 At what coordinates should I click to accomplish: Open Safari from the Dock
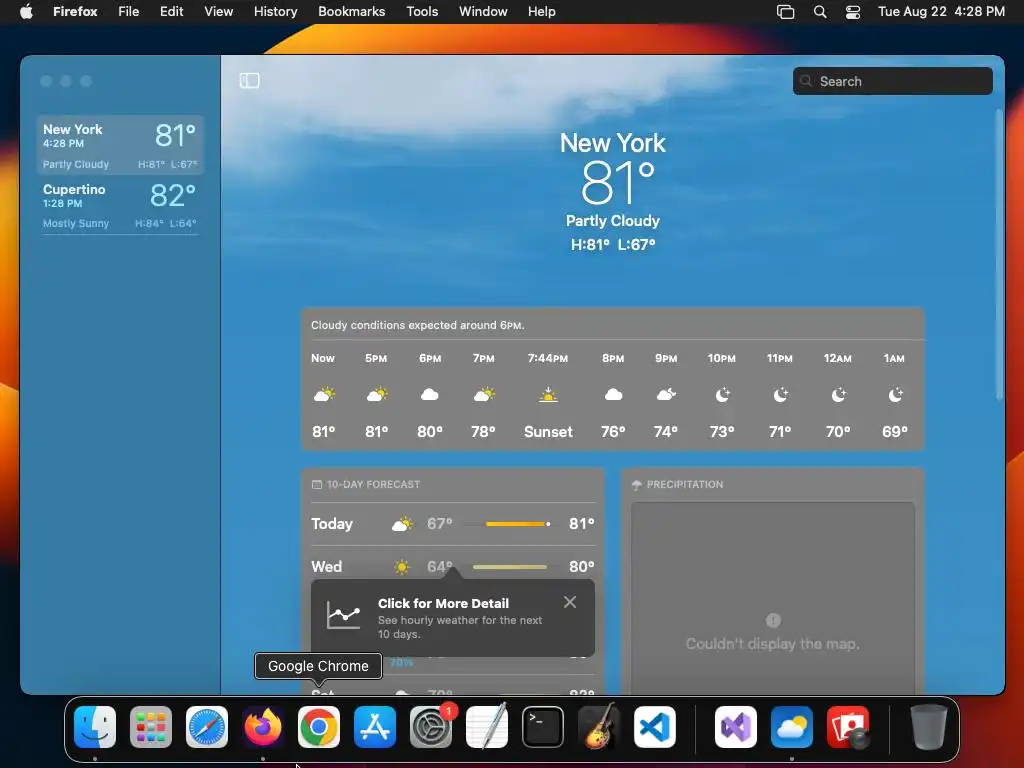pos(207,727)
